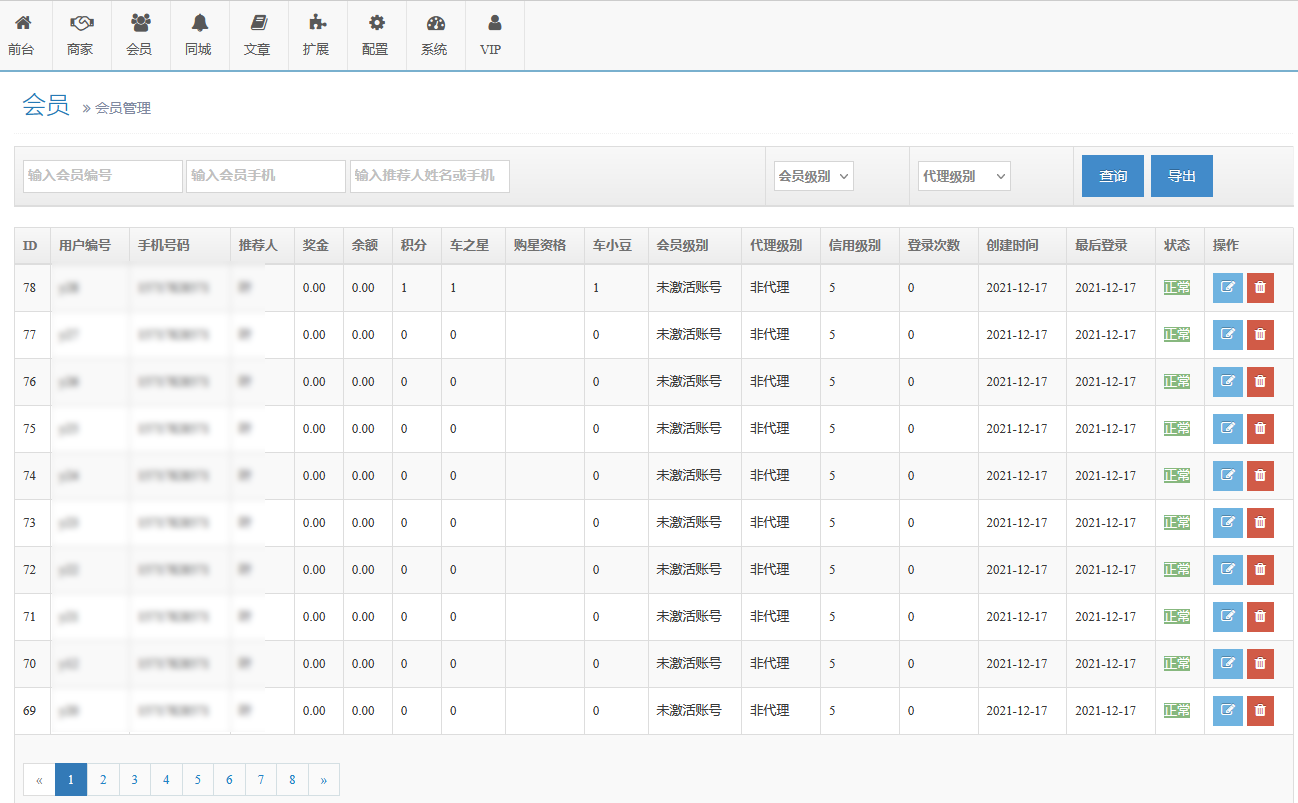Click the red trash icon for ID 77
1298x803 pixels.
click(x=1260, y=335)
